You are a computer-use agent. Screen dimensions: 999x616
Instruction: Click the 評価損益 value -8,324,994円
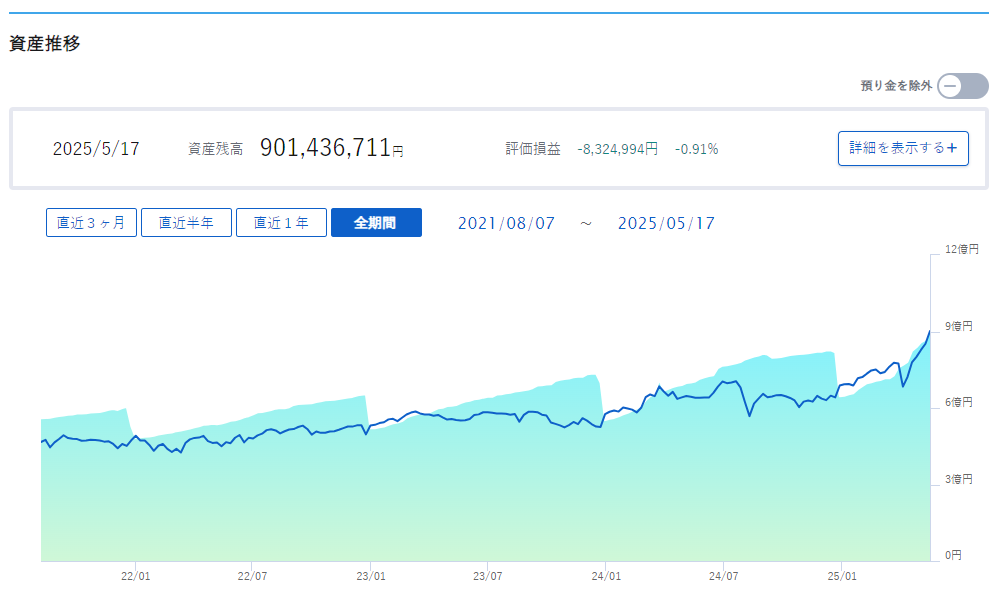pyautogui.click(x=617, y=149)
